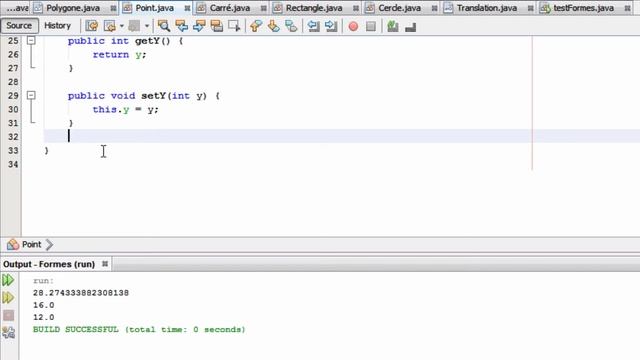640x360 pixels.
Task: Select the Point breadcrumb label
Action: (x=31, y=244)
